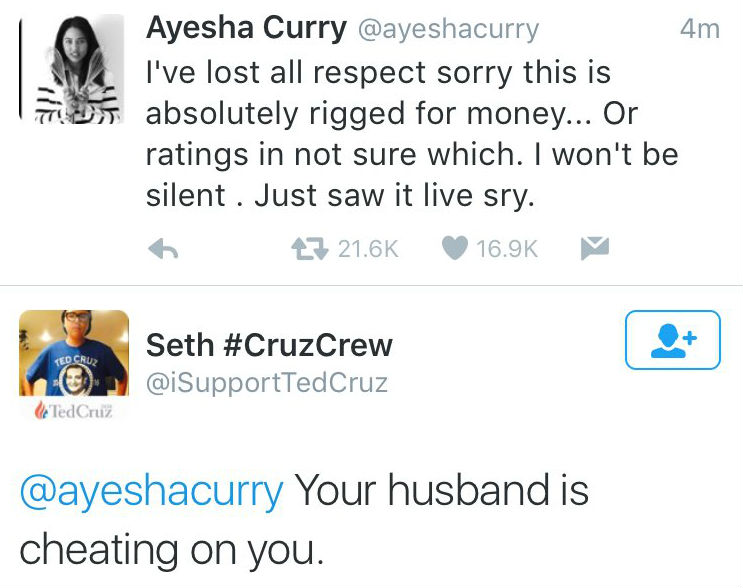Follow Seth #CruzCrew with follow button

(x=672, y=341)
